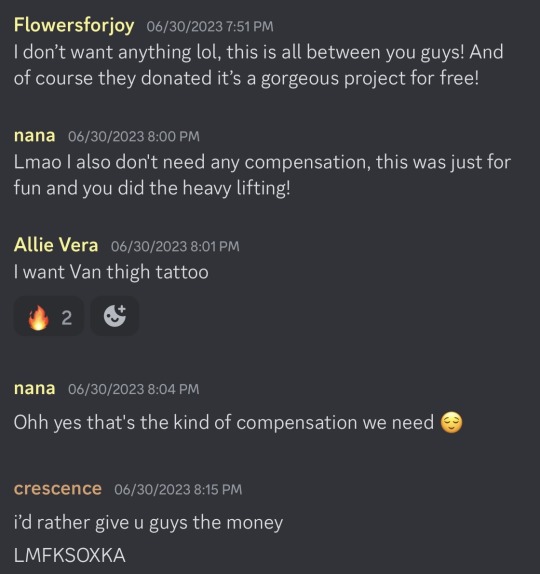Open the add reaction emoji picker

click(115, 316)
